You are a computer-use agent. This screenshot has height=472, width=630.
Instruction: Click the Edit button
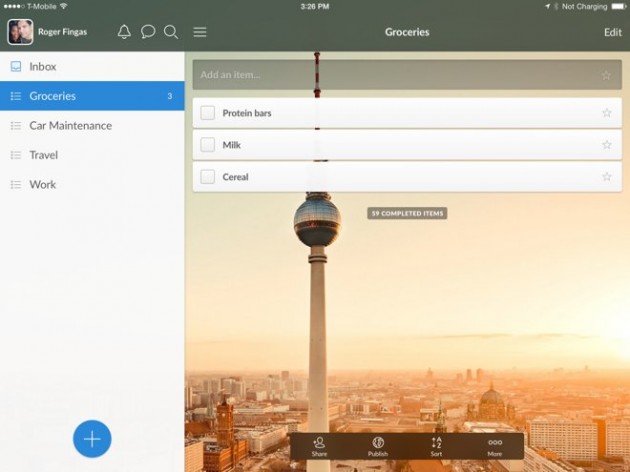(613, 32)
